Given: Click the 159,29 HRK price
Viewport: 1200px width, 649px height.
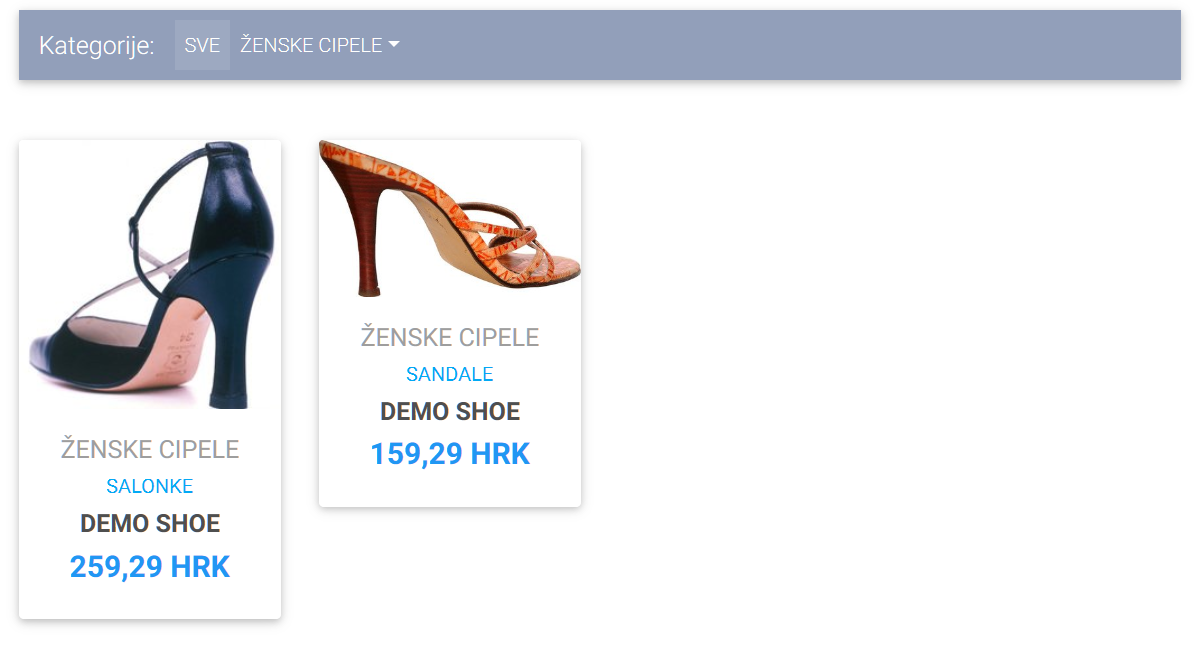Looking at the screenshot, I should click(x=450, y=454).
